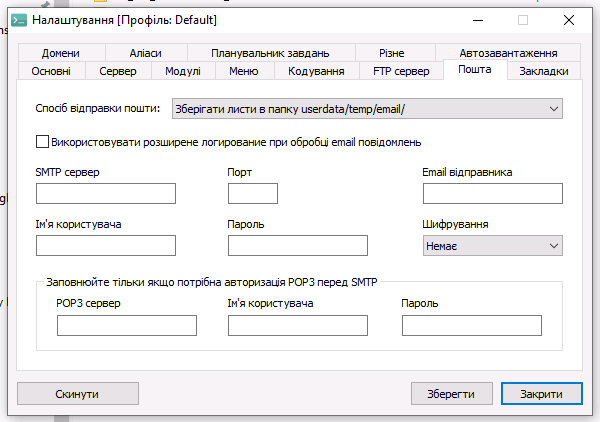This screenshot has height=422, width=600.
Task: Select the 'FTP сервер' tab
Action: point(401,71)
